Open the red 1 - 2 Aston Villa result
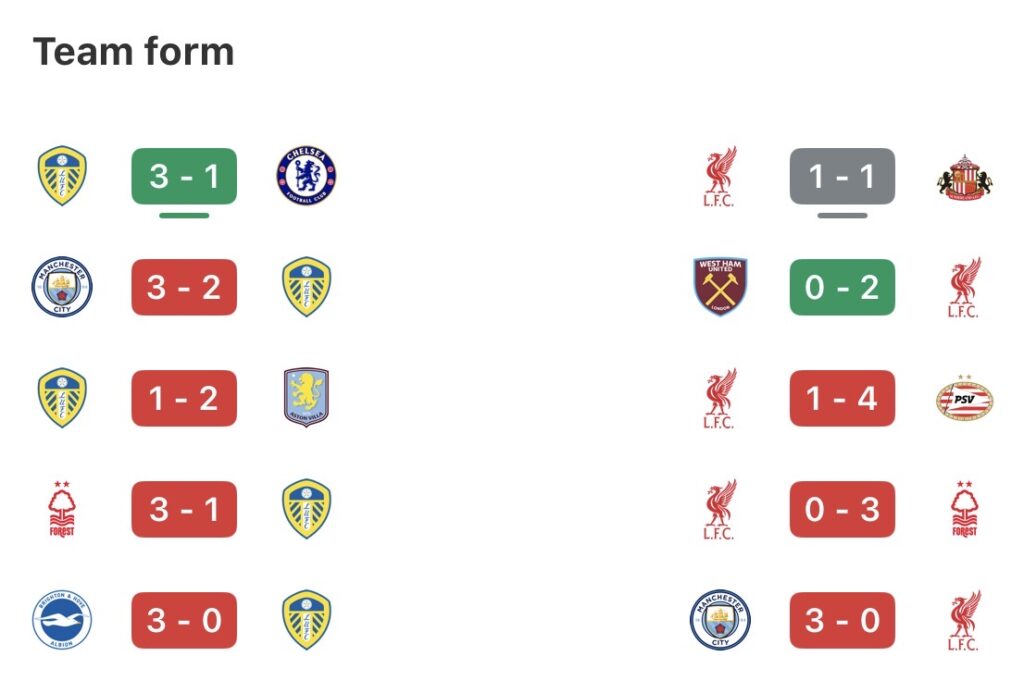Image resolution: width=1024 pixels, height=681 pixels. 184,398
